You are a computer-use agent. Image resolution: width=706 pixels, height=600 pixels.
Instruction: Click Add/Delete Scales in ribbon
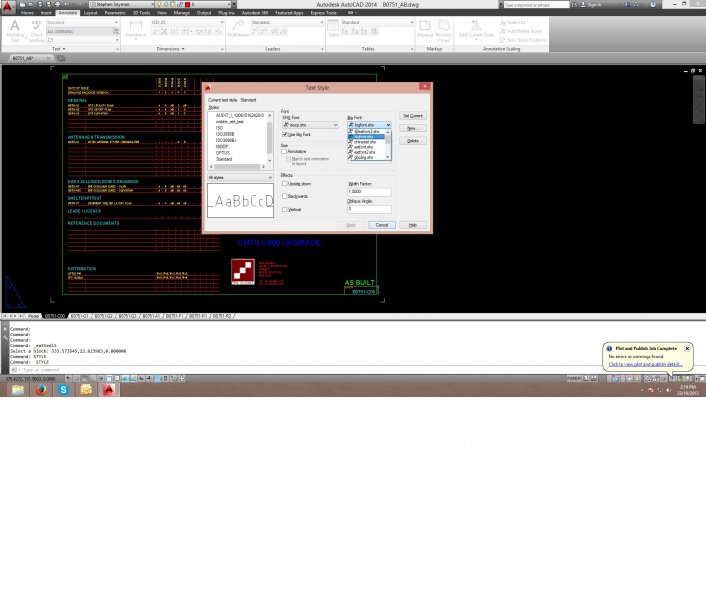point(521,31)
